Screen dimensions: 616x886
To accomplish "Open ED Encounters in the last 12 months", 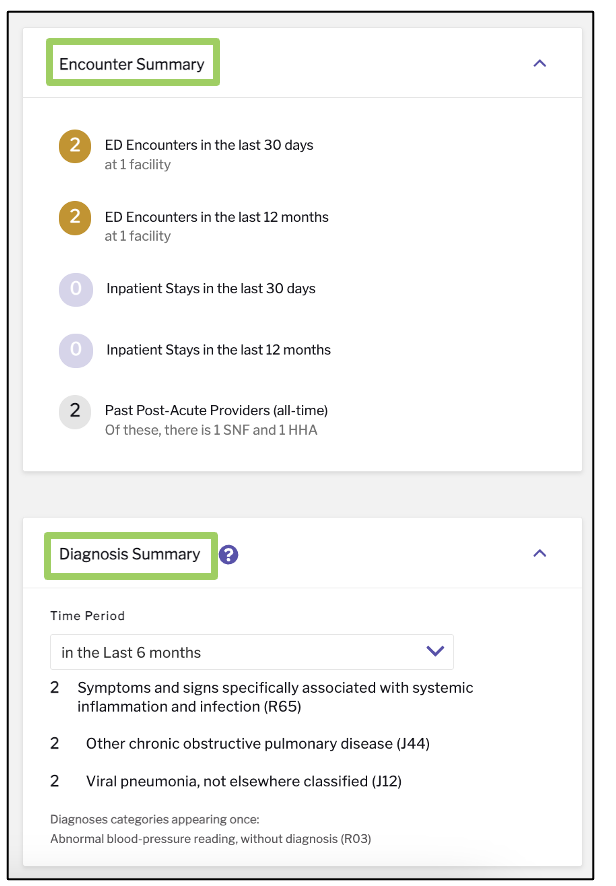I will click(216, 217).
